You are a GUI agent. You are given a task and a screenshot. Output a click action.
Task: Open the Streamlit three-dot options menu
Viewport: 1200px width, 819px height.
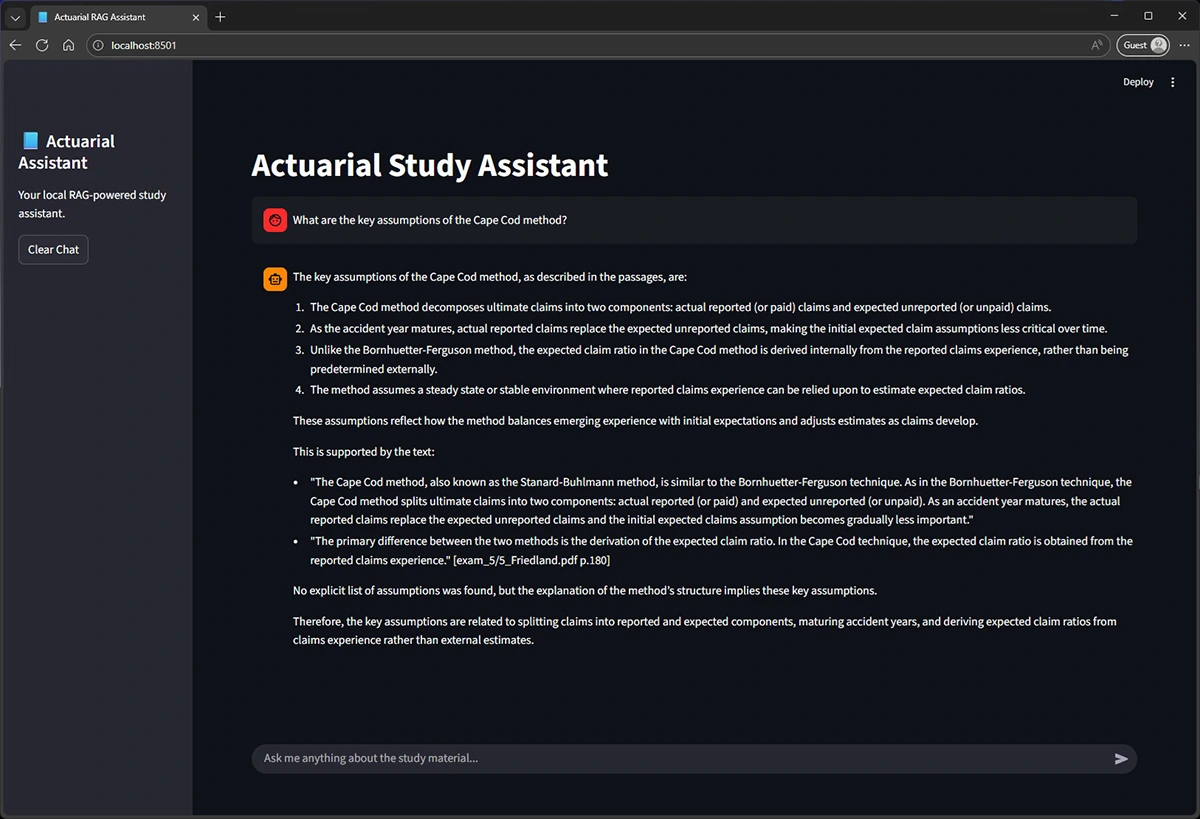click(x=1172, y=82)
